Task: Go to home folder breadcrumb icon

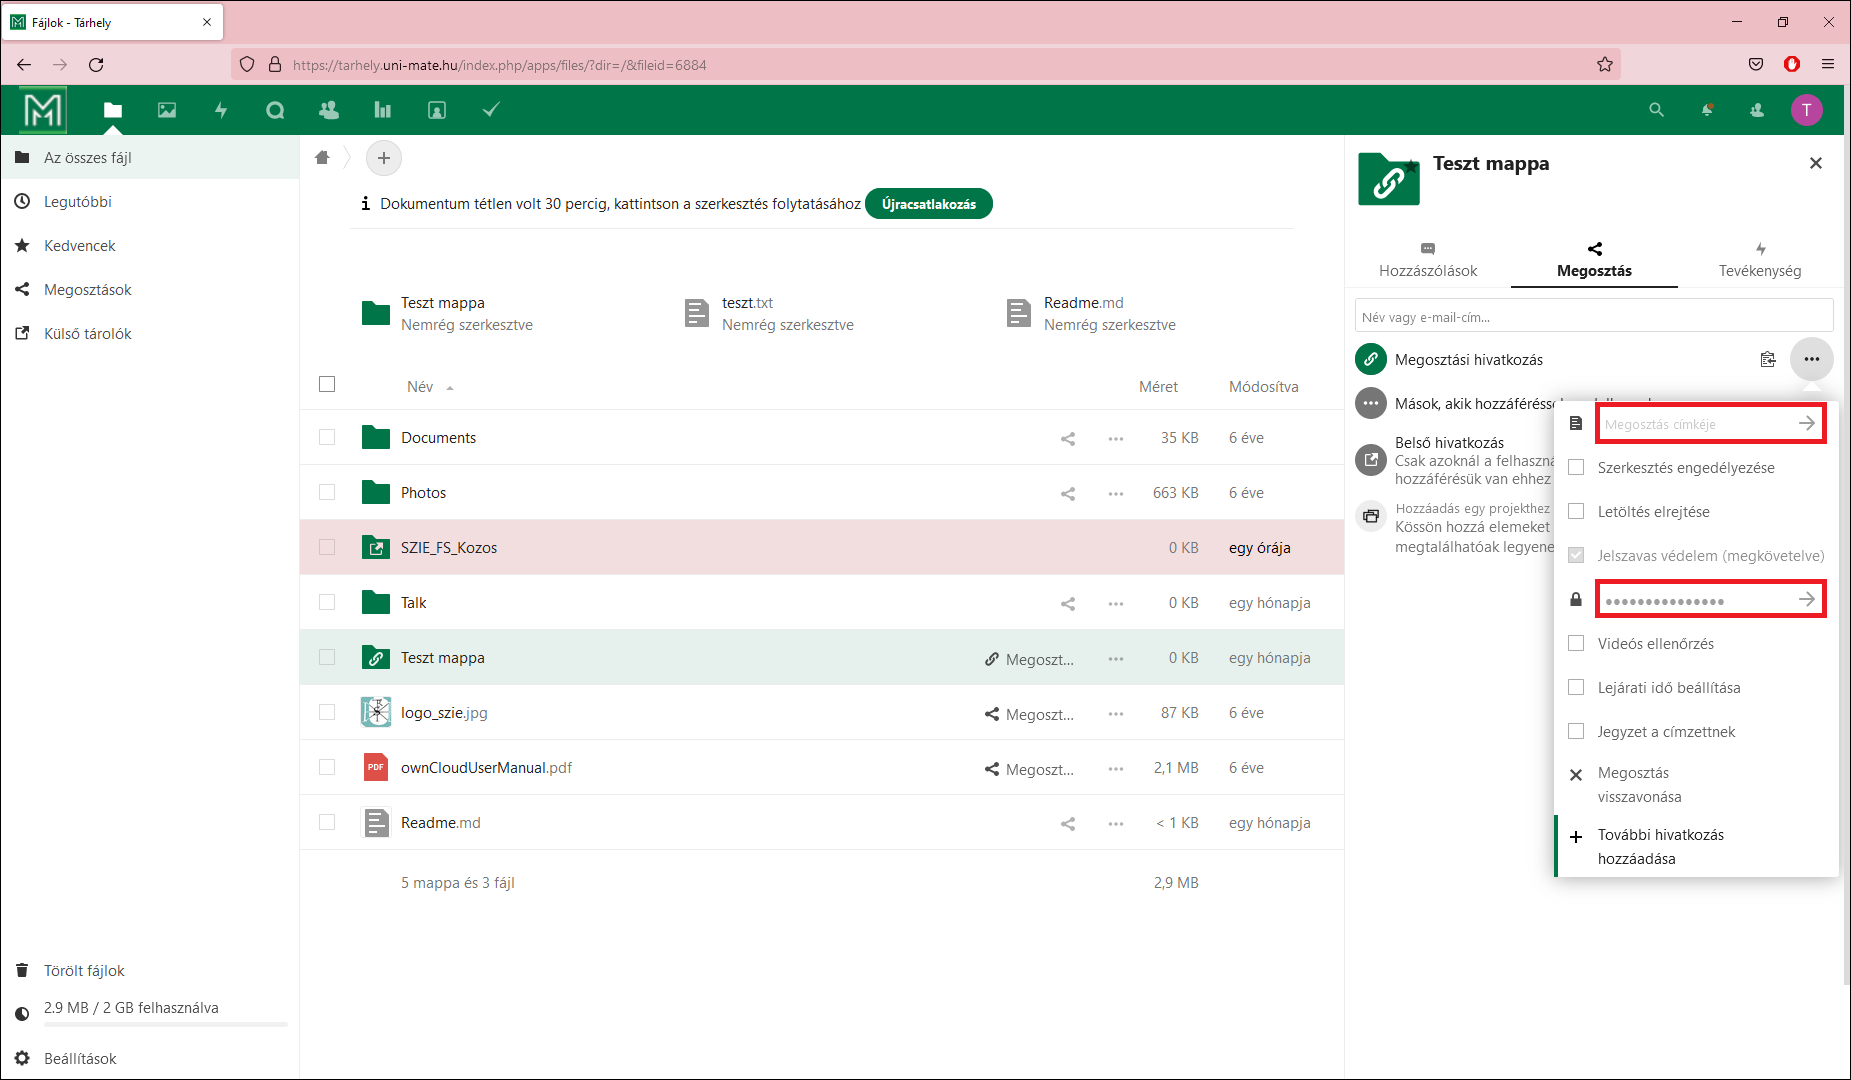Action: click(322, 158)
